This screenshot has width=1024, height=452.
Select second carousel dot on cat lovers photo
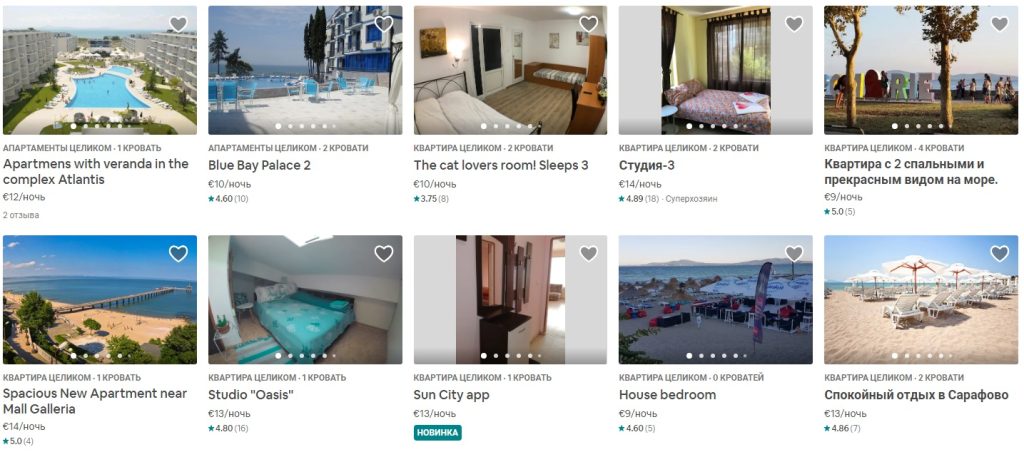pos(496,126)
